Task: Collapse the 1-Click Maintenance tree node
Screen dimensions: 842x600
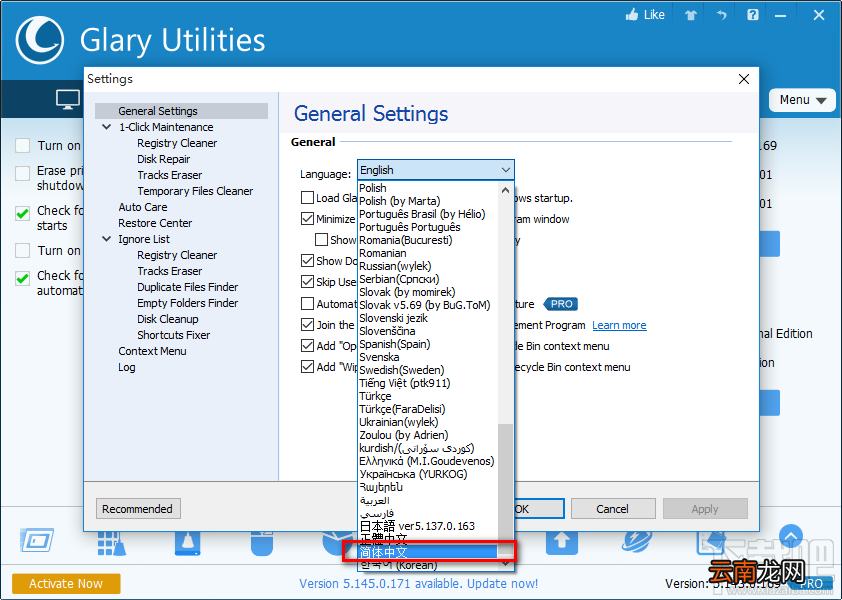Action: 106,127
